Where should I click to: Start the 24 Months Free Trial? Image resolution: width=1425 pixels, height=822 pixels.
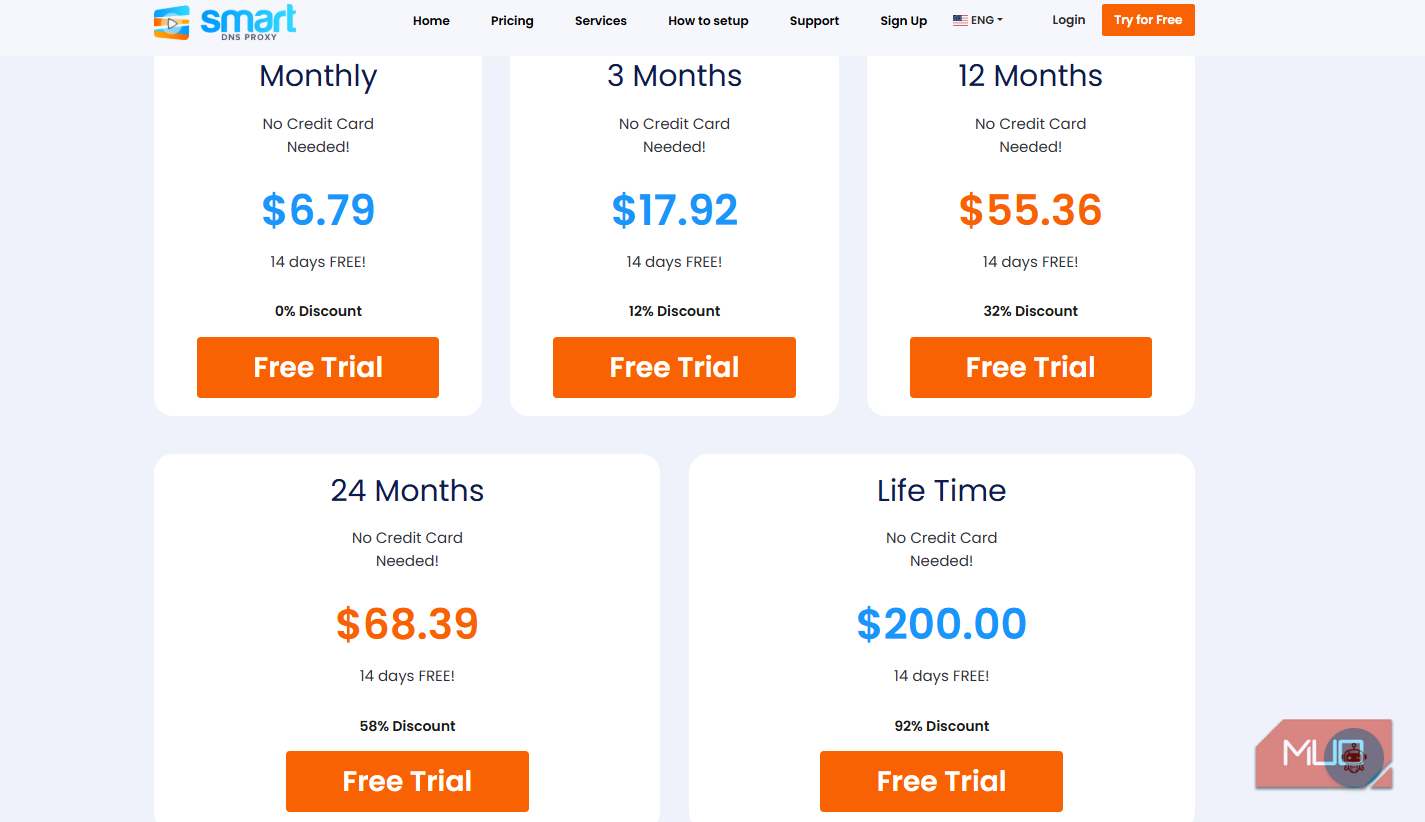coord(407,781)
